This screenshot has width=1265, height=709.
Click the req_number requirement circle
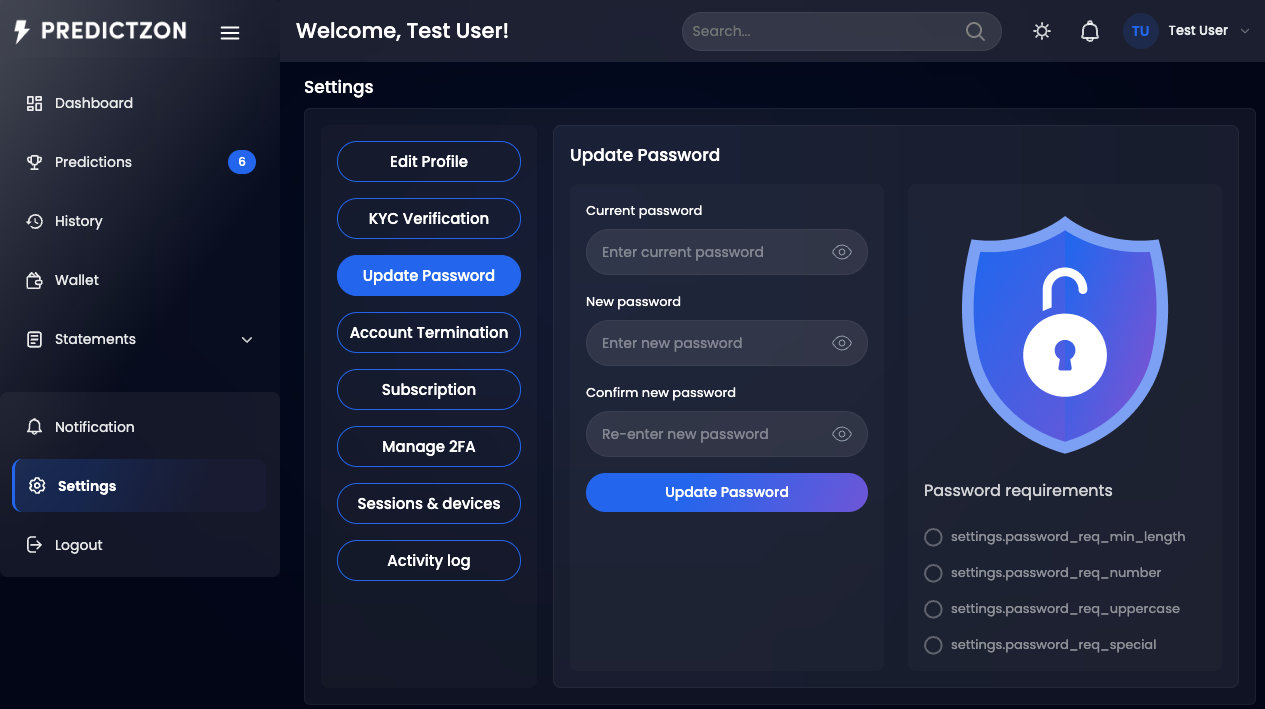933,573
